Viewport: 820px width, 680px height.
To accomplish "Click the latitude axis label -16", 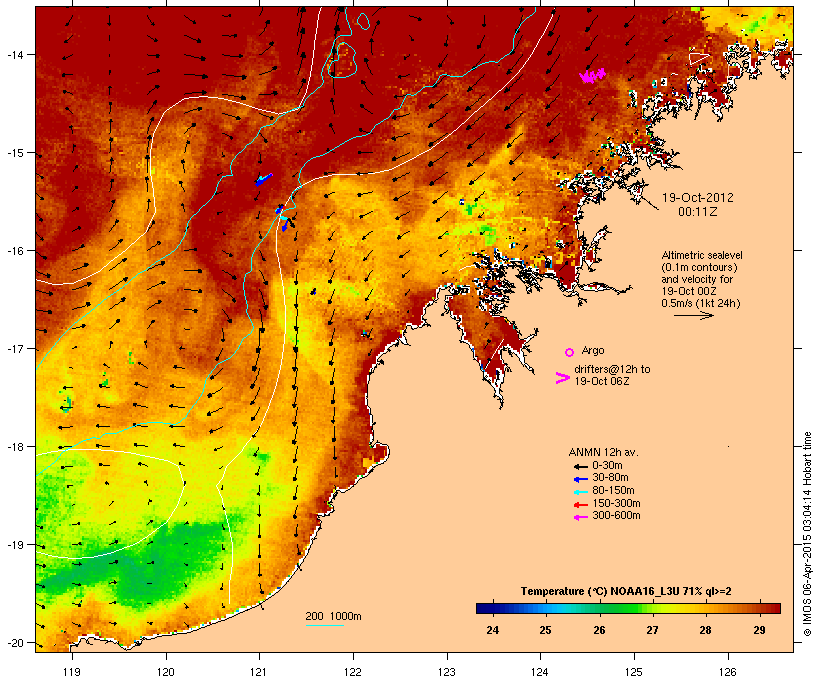I will [15, 251].
